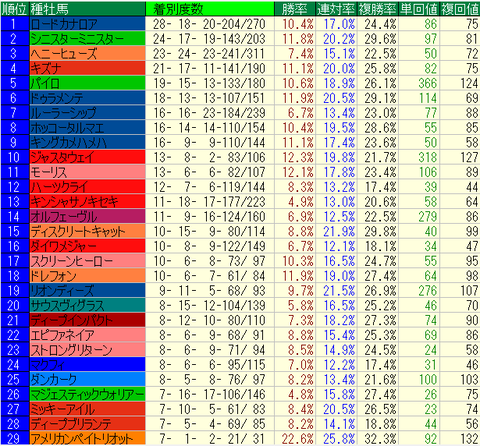Click 単回値 value 366
Image resolution: width=480 pixels, height=446 pixels.
428,83
